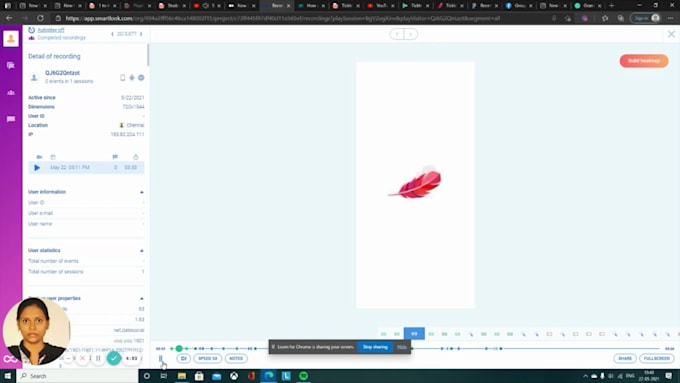Viewport: 680px width, 383px height.
Task: Open Task View on taskbar
Action: coord(163,376)
